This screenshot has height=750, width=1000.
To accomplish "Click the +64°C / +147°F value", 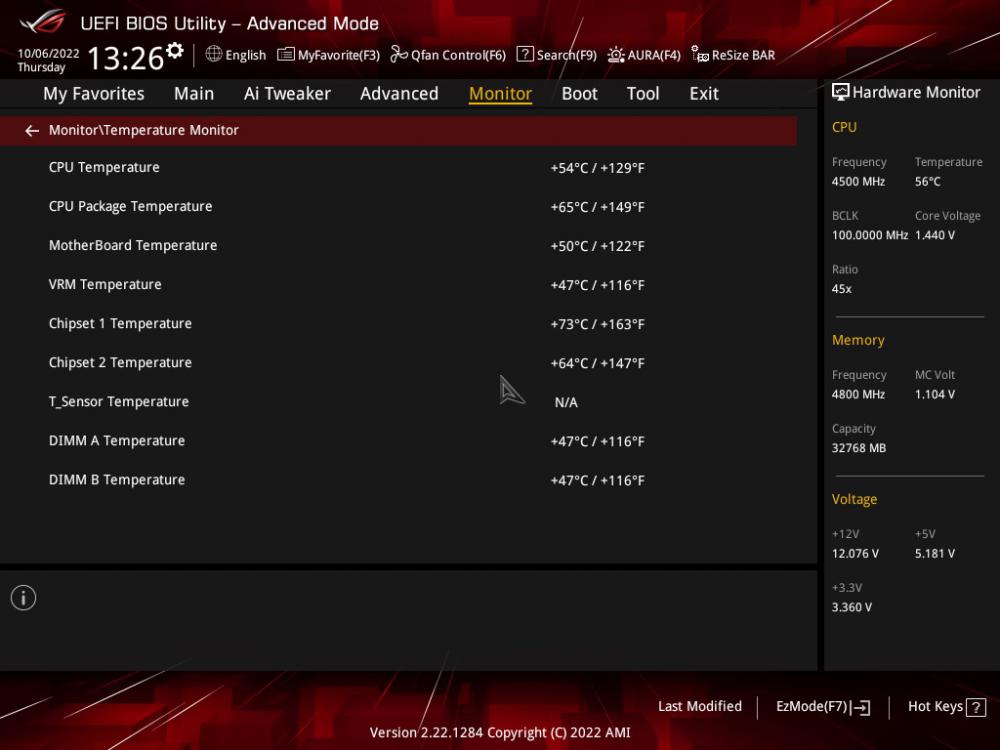I will pos(598,364).
